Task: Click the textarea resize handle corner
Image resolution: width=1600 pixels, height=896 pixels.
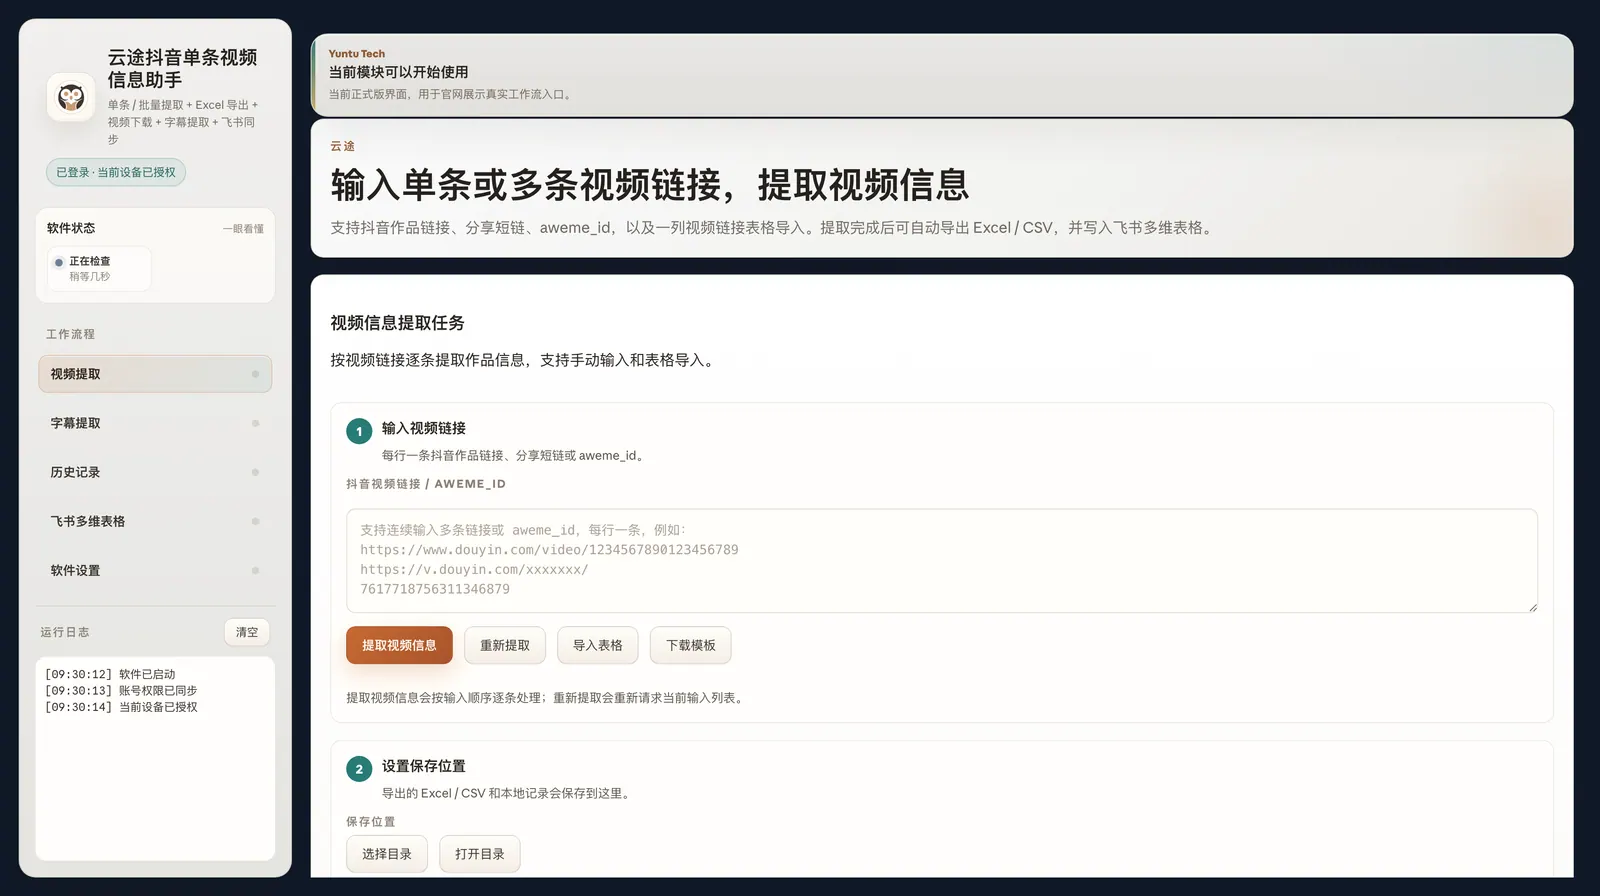Action: [x=1532, y=607]
